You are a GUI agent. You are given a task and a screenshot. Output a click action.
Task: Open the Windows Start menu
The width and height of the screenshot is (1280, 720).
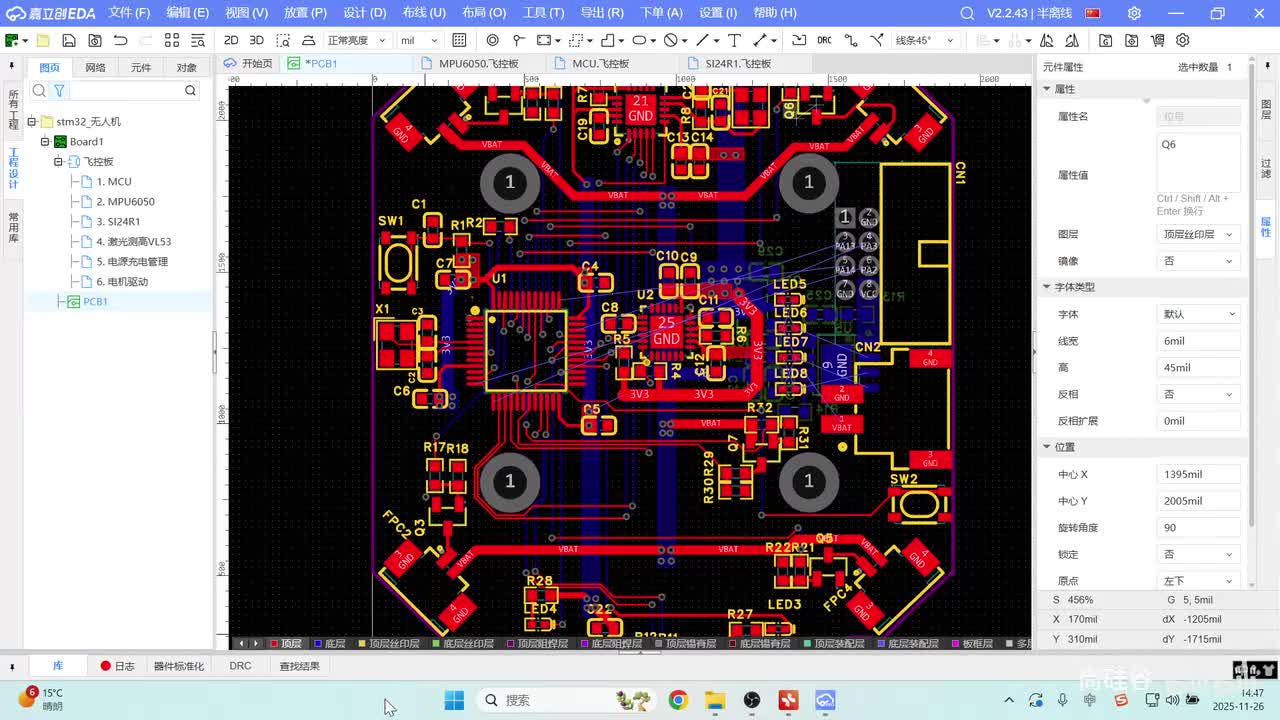[453, 700]
